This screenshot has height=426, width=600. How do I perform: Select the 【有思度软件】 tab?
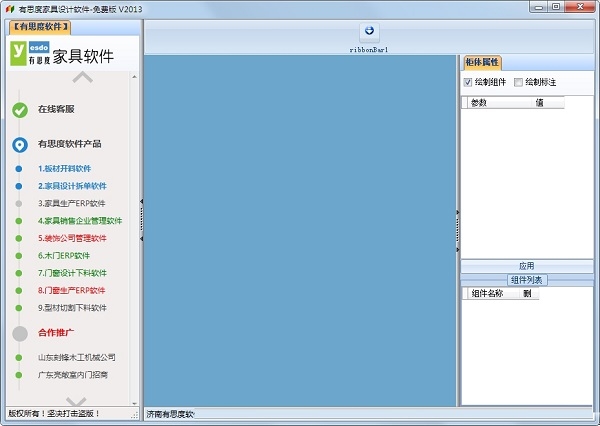(40, 27)
